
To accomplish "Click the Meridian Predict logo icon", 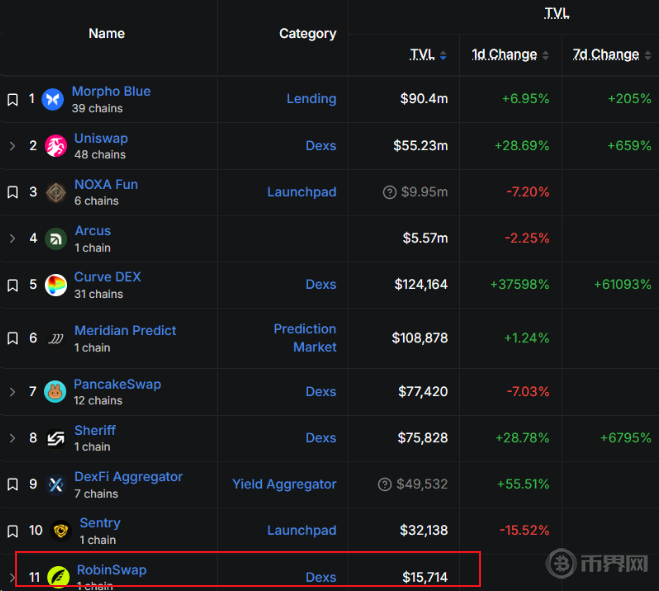I will 56,338.
